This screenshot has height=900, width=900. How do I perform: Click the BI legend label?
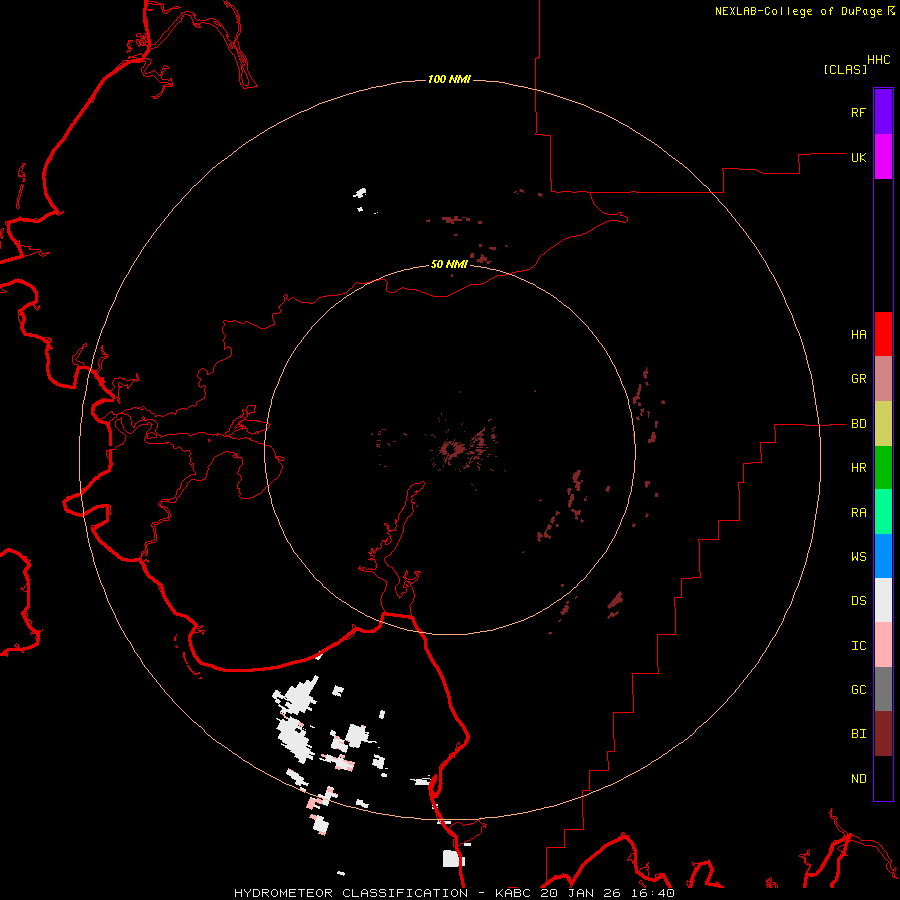coord(859,734)
